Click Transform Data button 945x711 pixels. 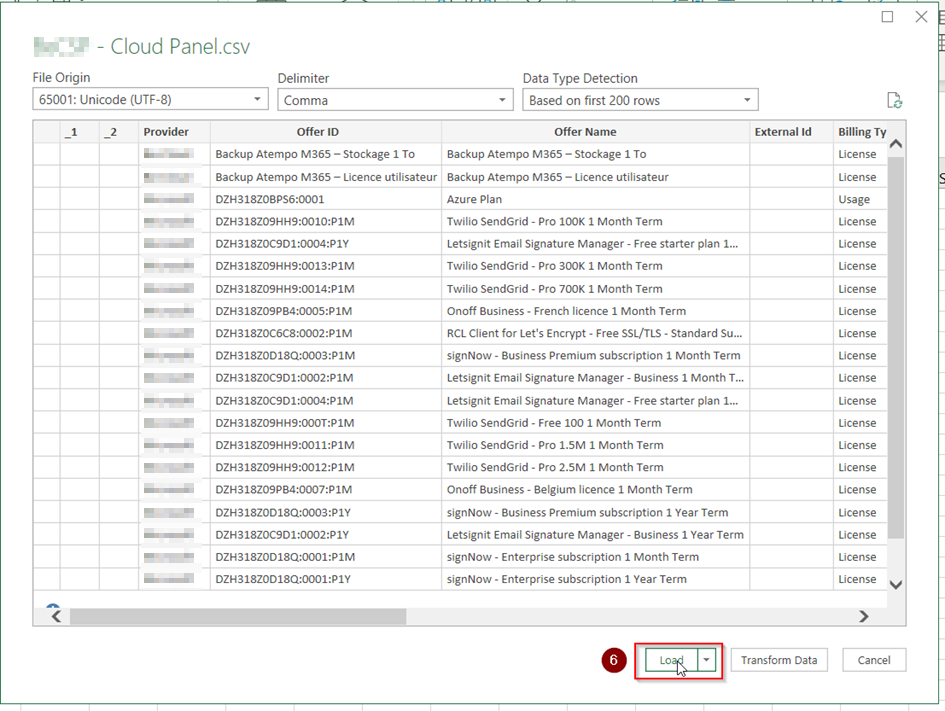pos(779,660)
